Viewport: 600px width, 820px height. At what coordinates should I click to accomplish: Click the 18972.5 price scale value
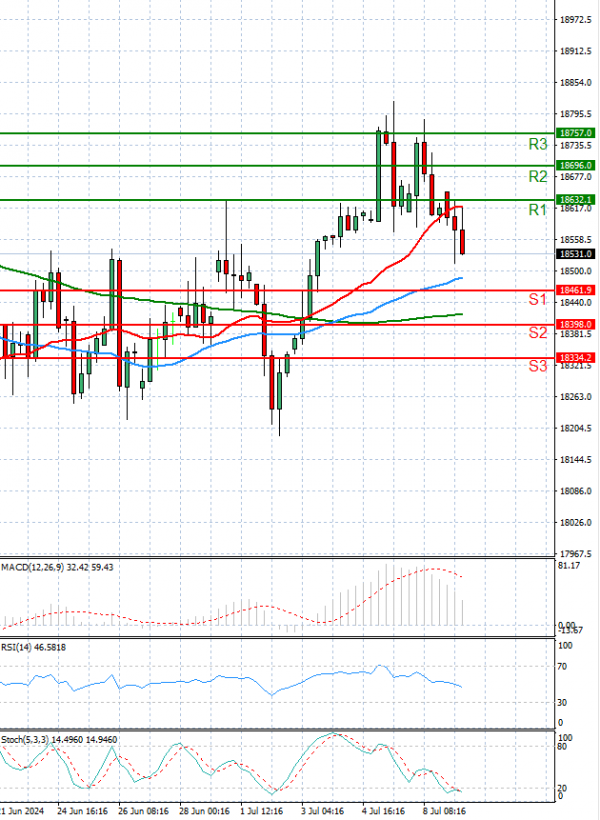tap(575, 20)
